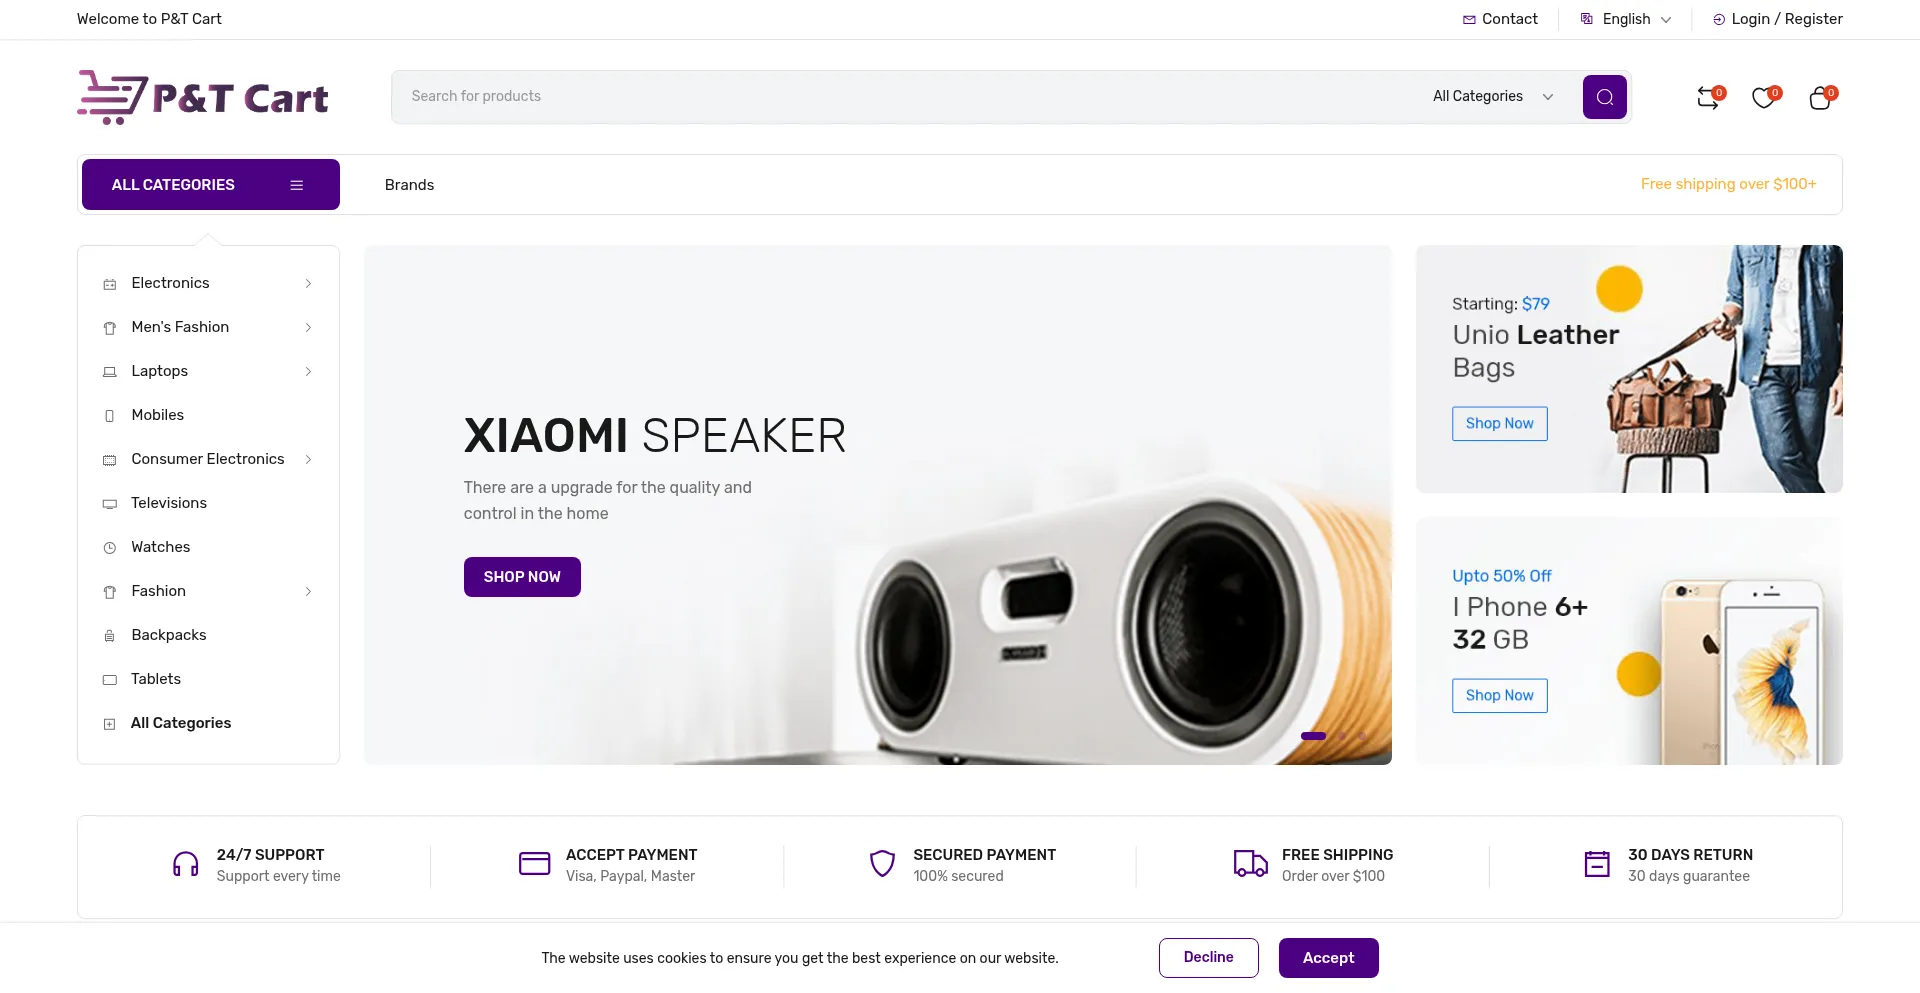Viewport: 1920px width, 993px height.
Task: Open the Brands menu item
Action: (x=409, y=185)
